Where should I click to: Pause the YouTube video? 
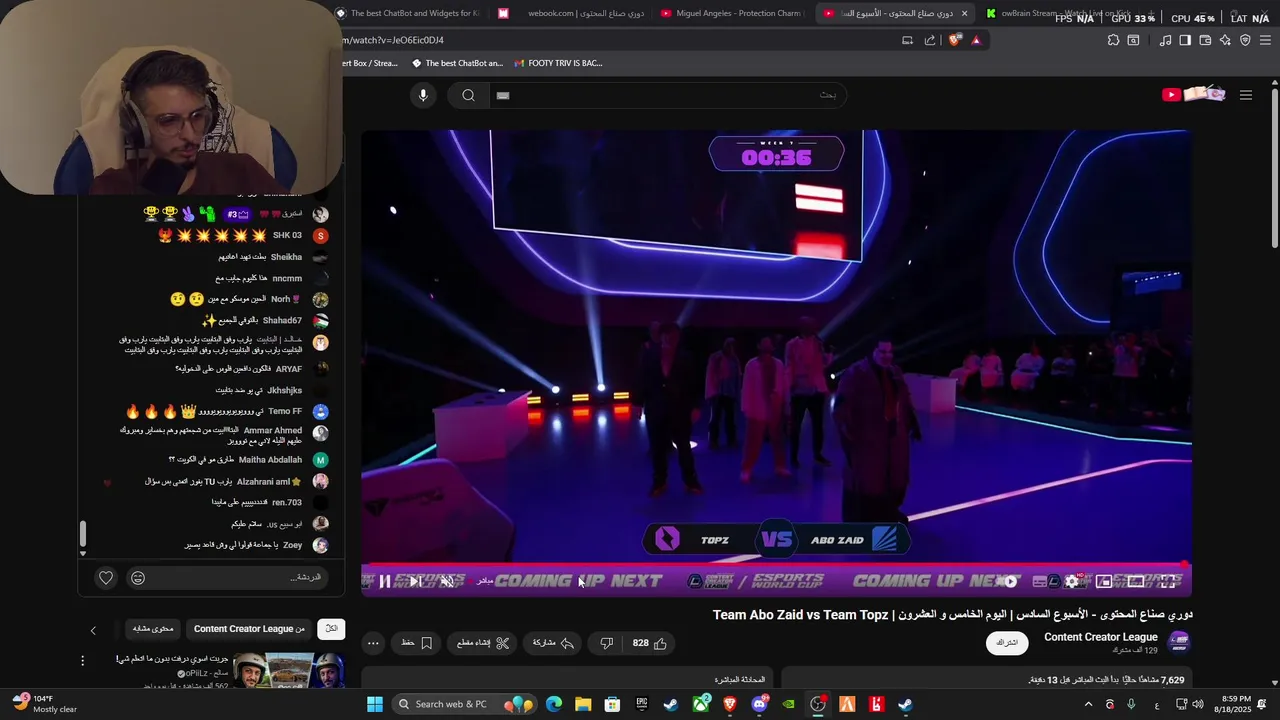pos(385,581)
